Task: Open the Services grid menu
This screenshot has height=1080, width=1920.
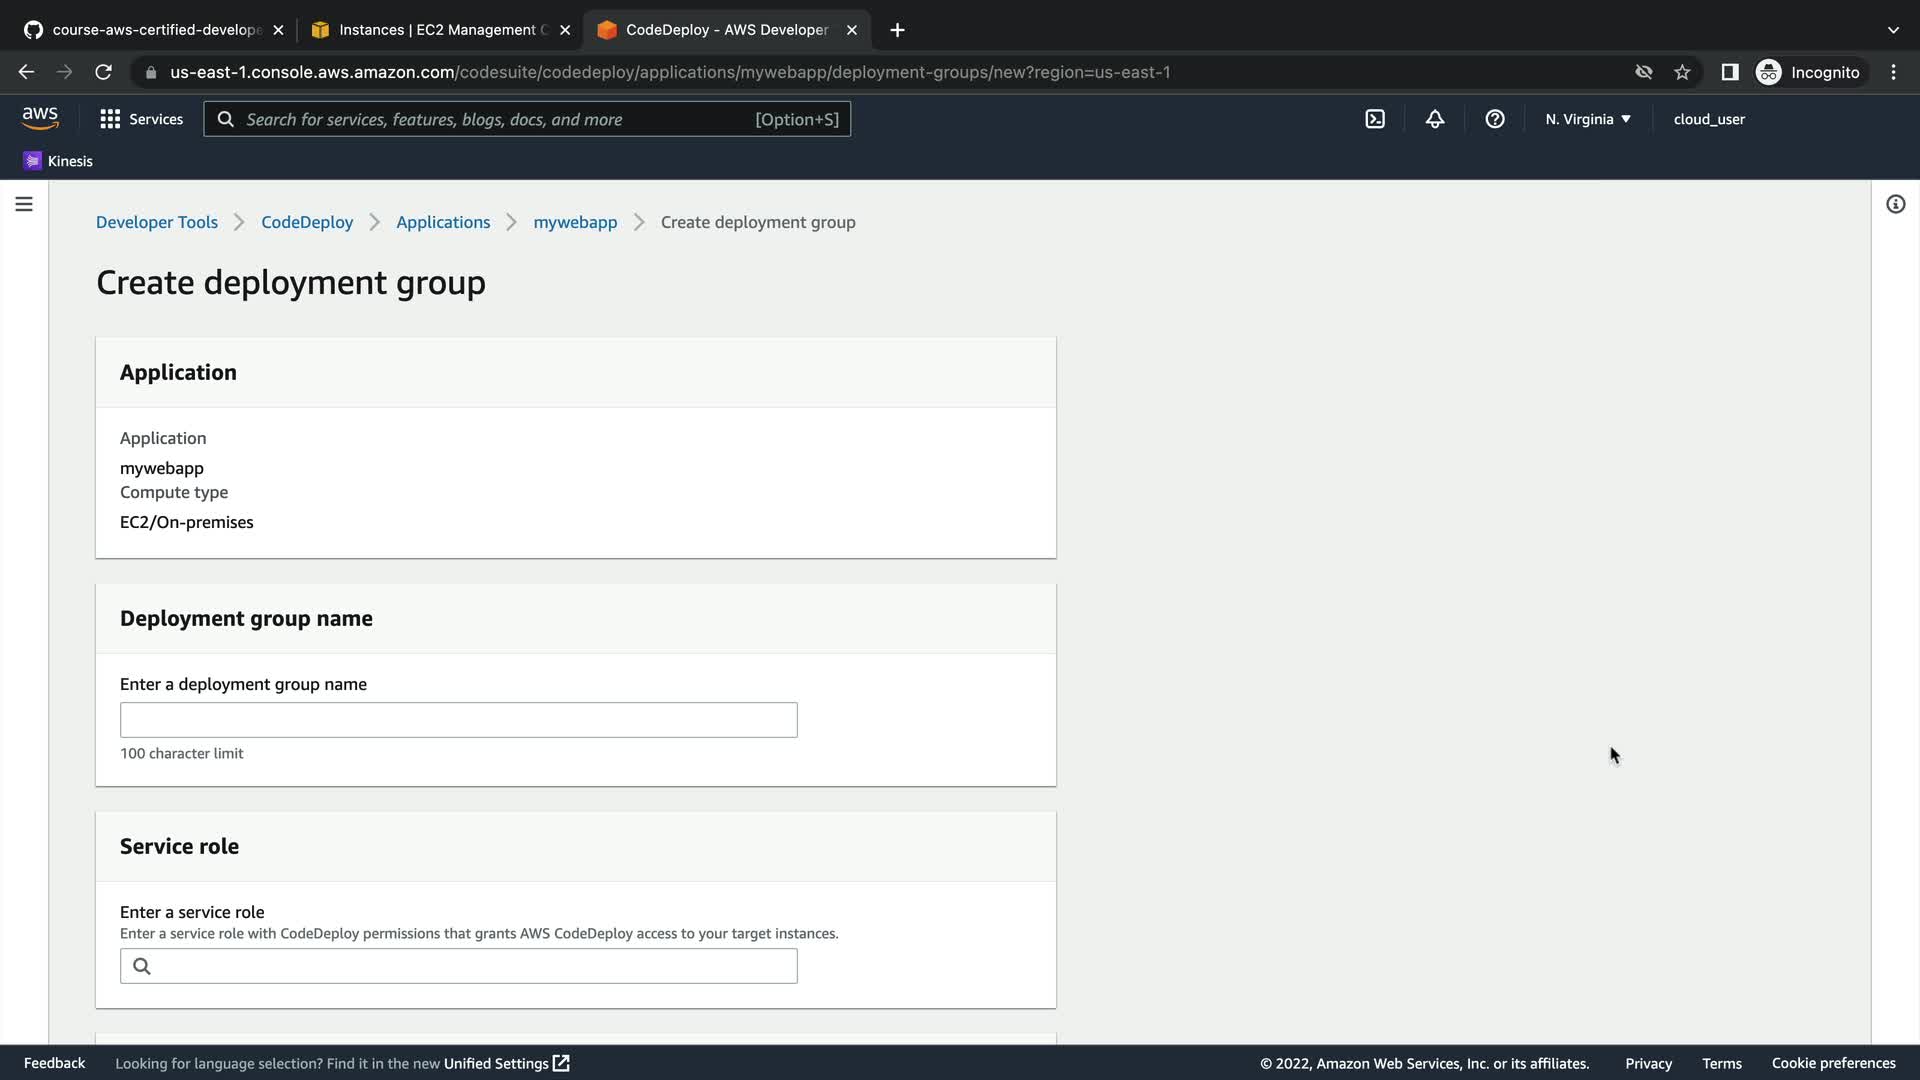Action: [x=141, y=119]
